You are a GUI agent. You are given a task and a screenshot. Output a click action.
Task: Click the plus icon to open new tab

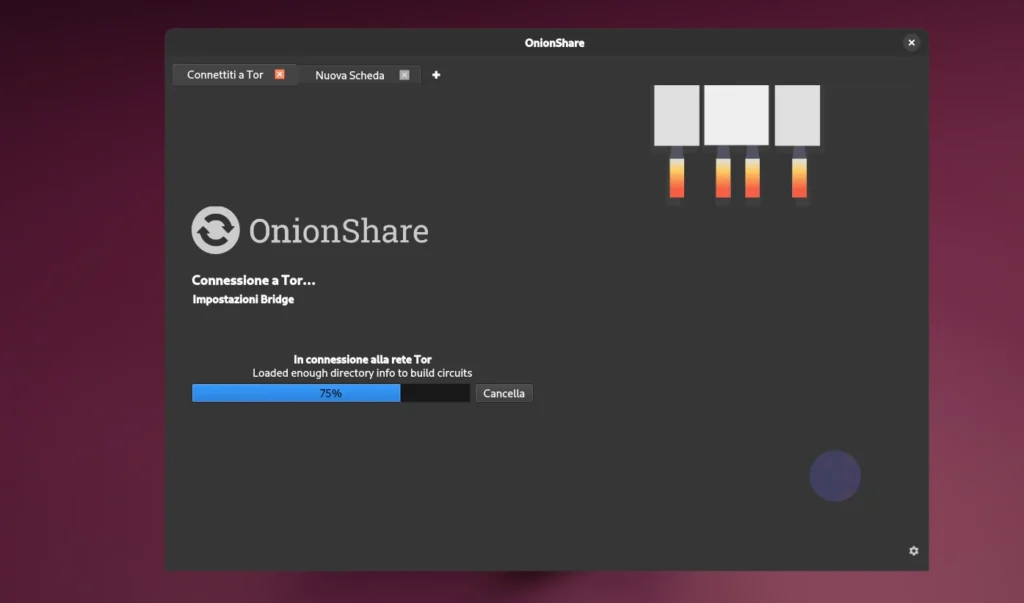pyautogui.click(x=436, y=74)
